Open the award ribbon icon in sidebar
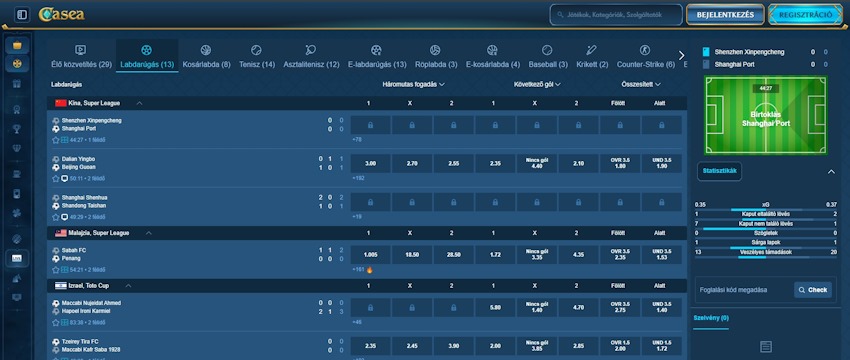 (x=17, y=110)
